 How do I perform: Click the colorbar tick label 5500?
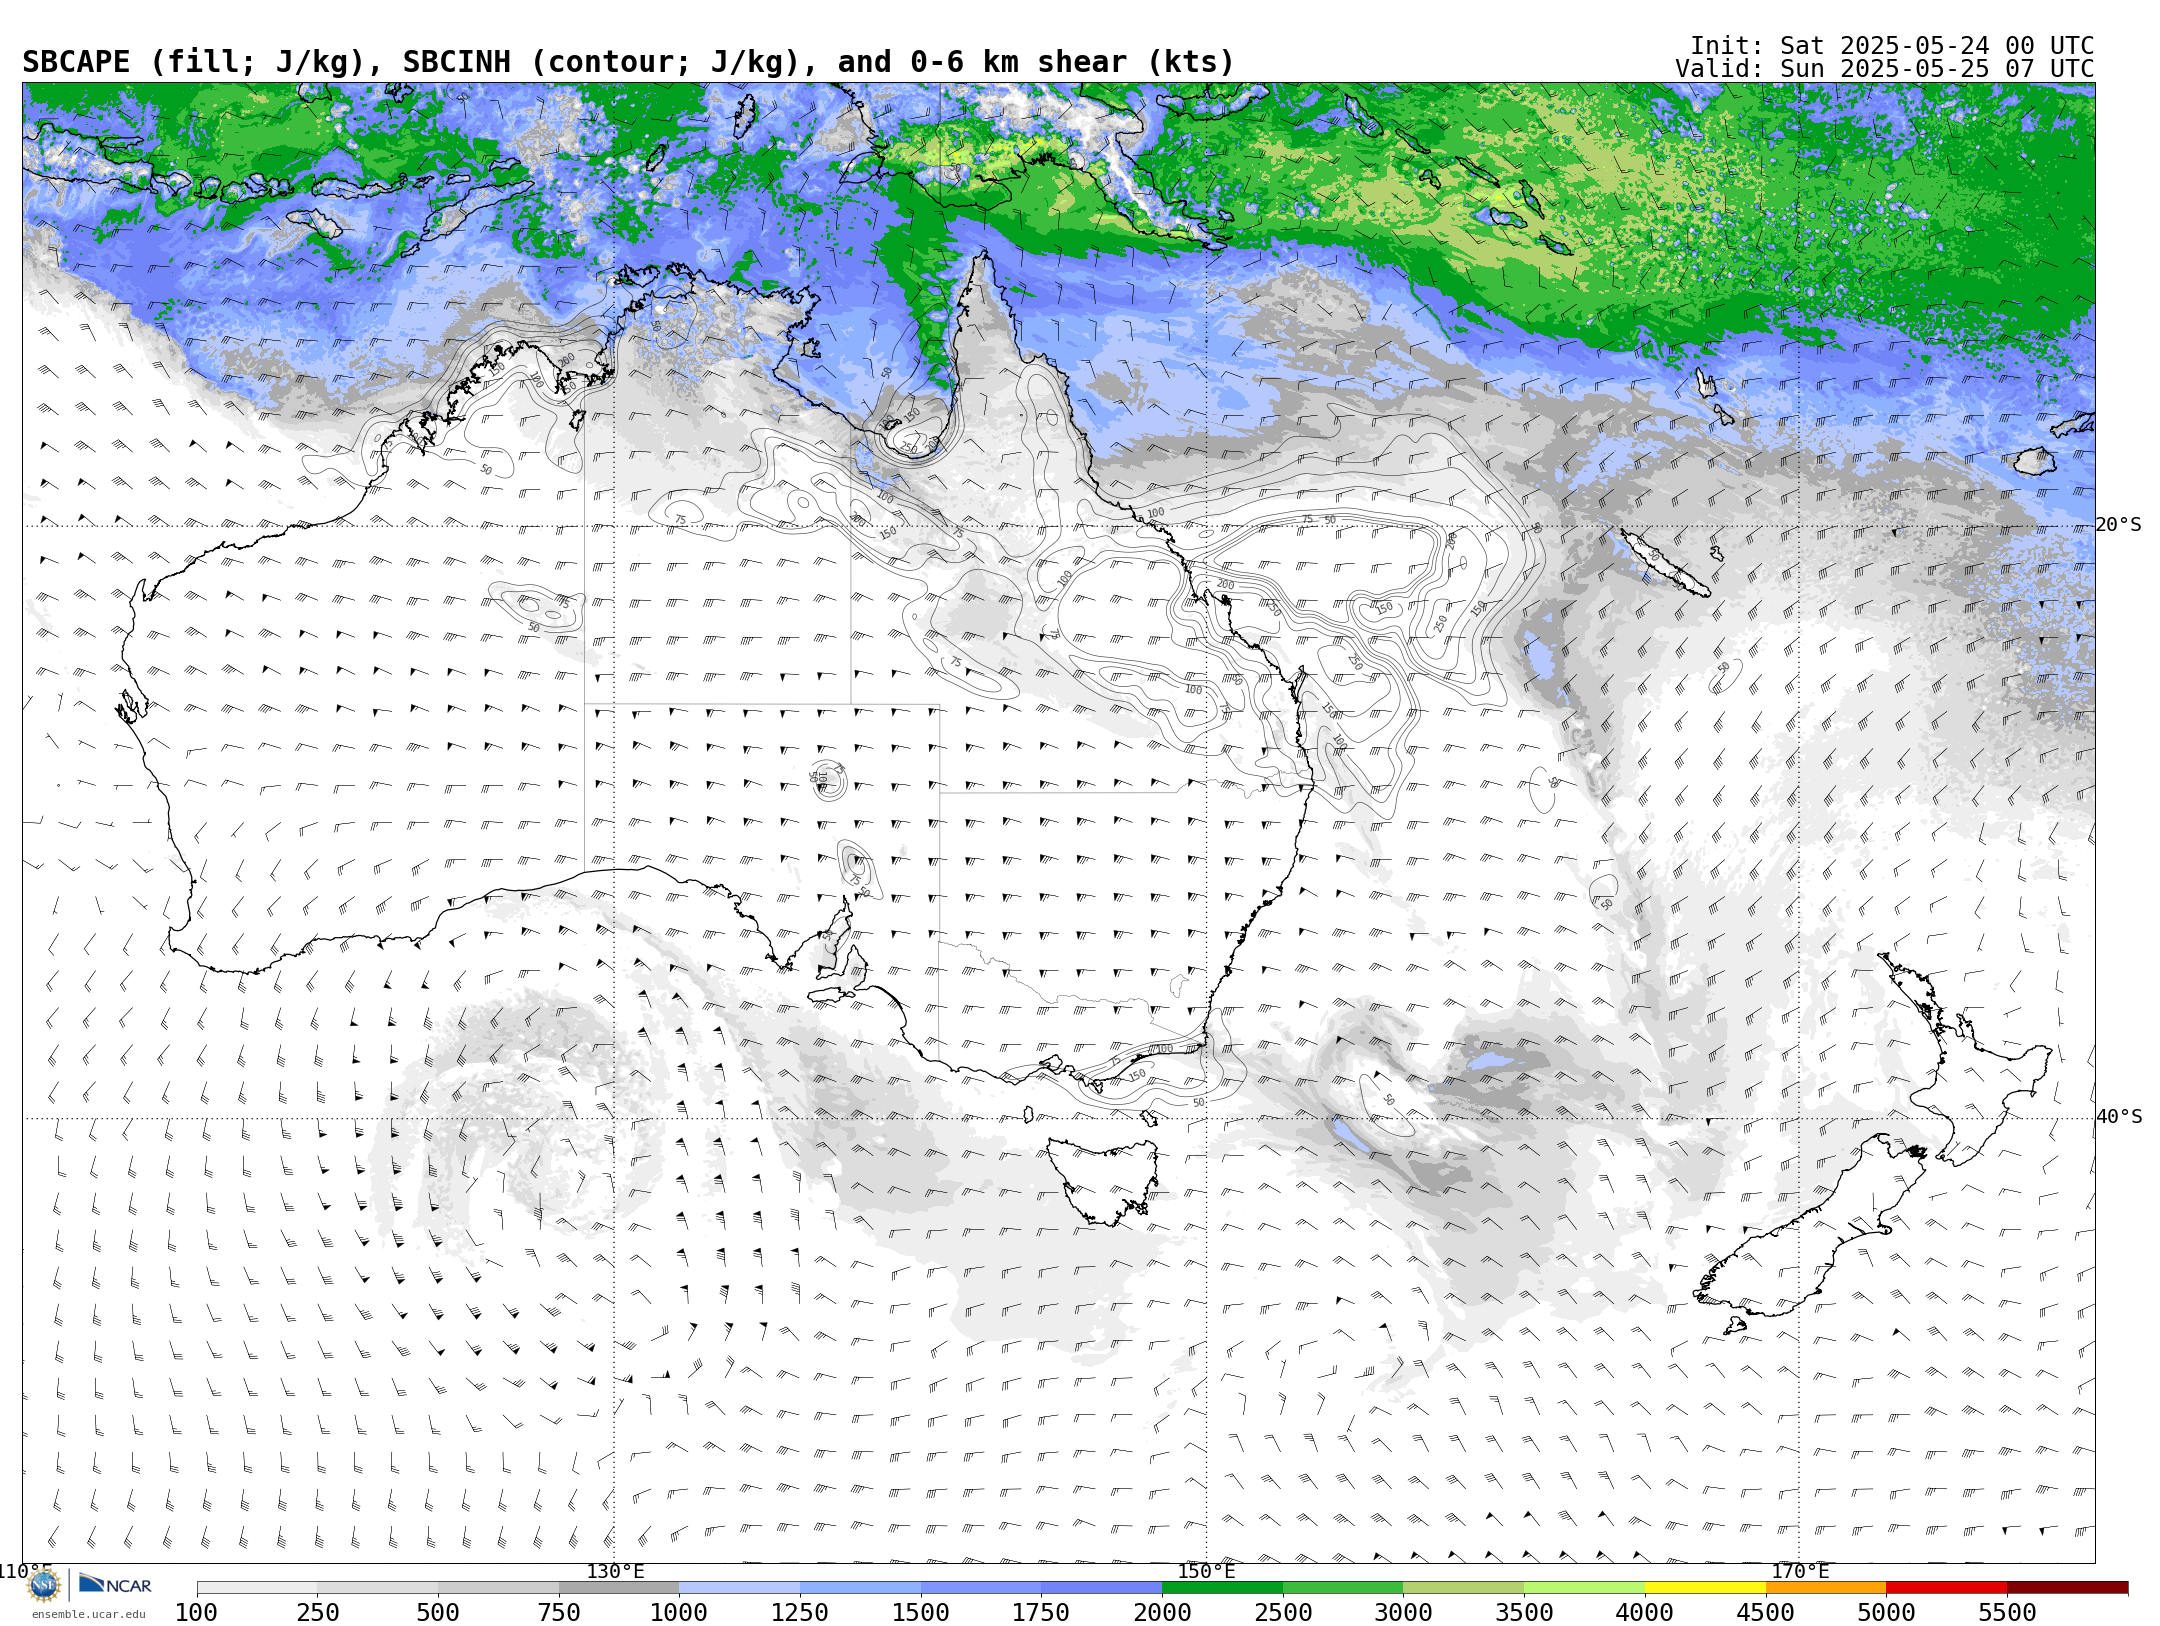click(2007, 1612)
